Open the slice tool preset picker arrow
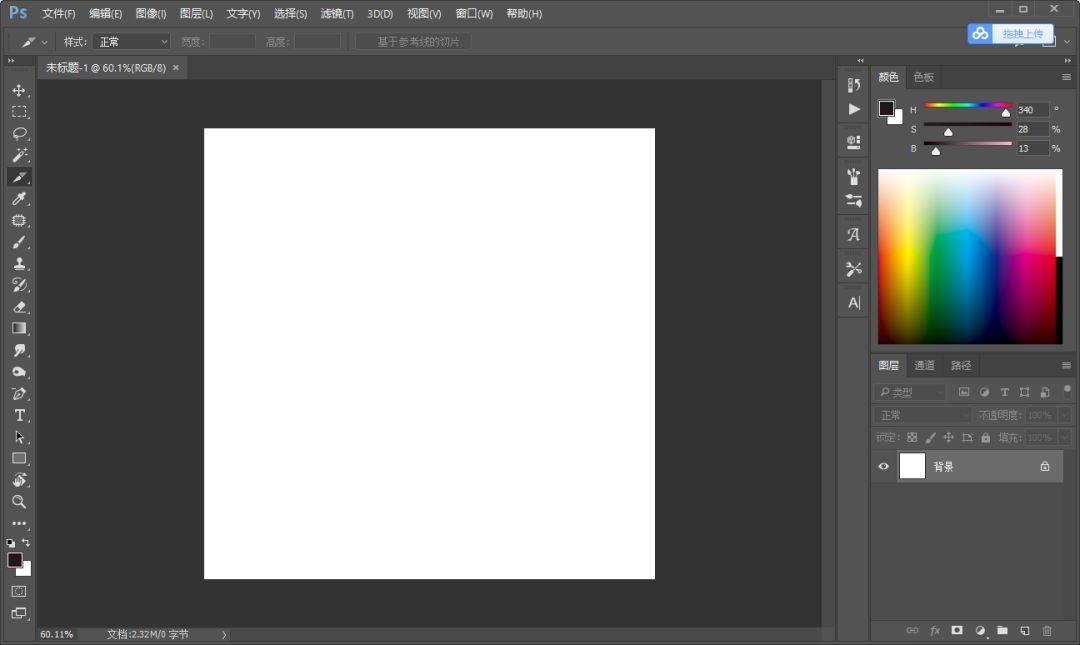Image resolution: width=1080 pixels, height=645 pixels. (x=45, y=42)
